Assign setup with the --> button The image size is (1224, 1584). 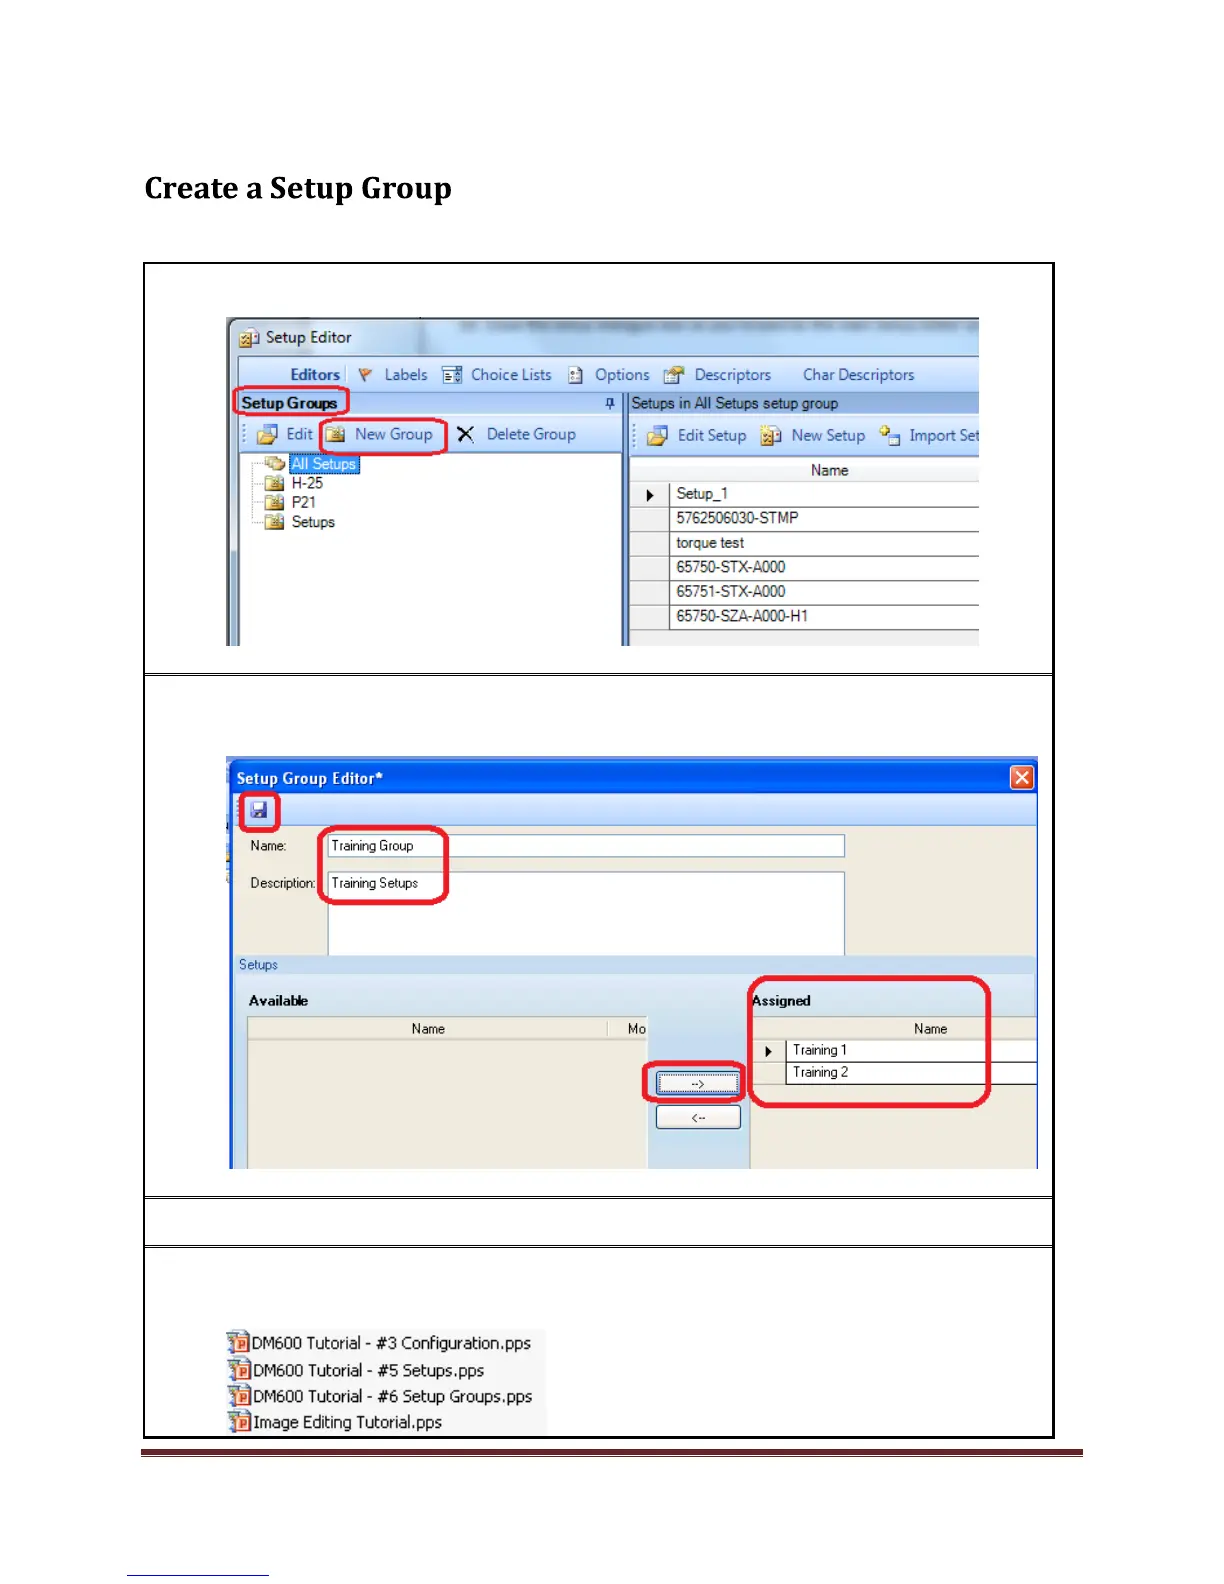tap(698, 1084)
